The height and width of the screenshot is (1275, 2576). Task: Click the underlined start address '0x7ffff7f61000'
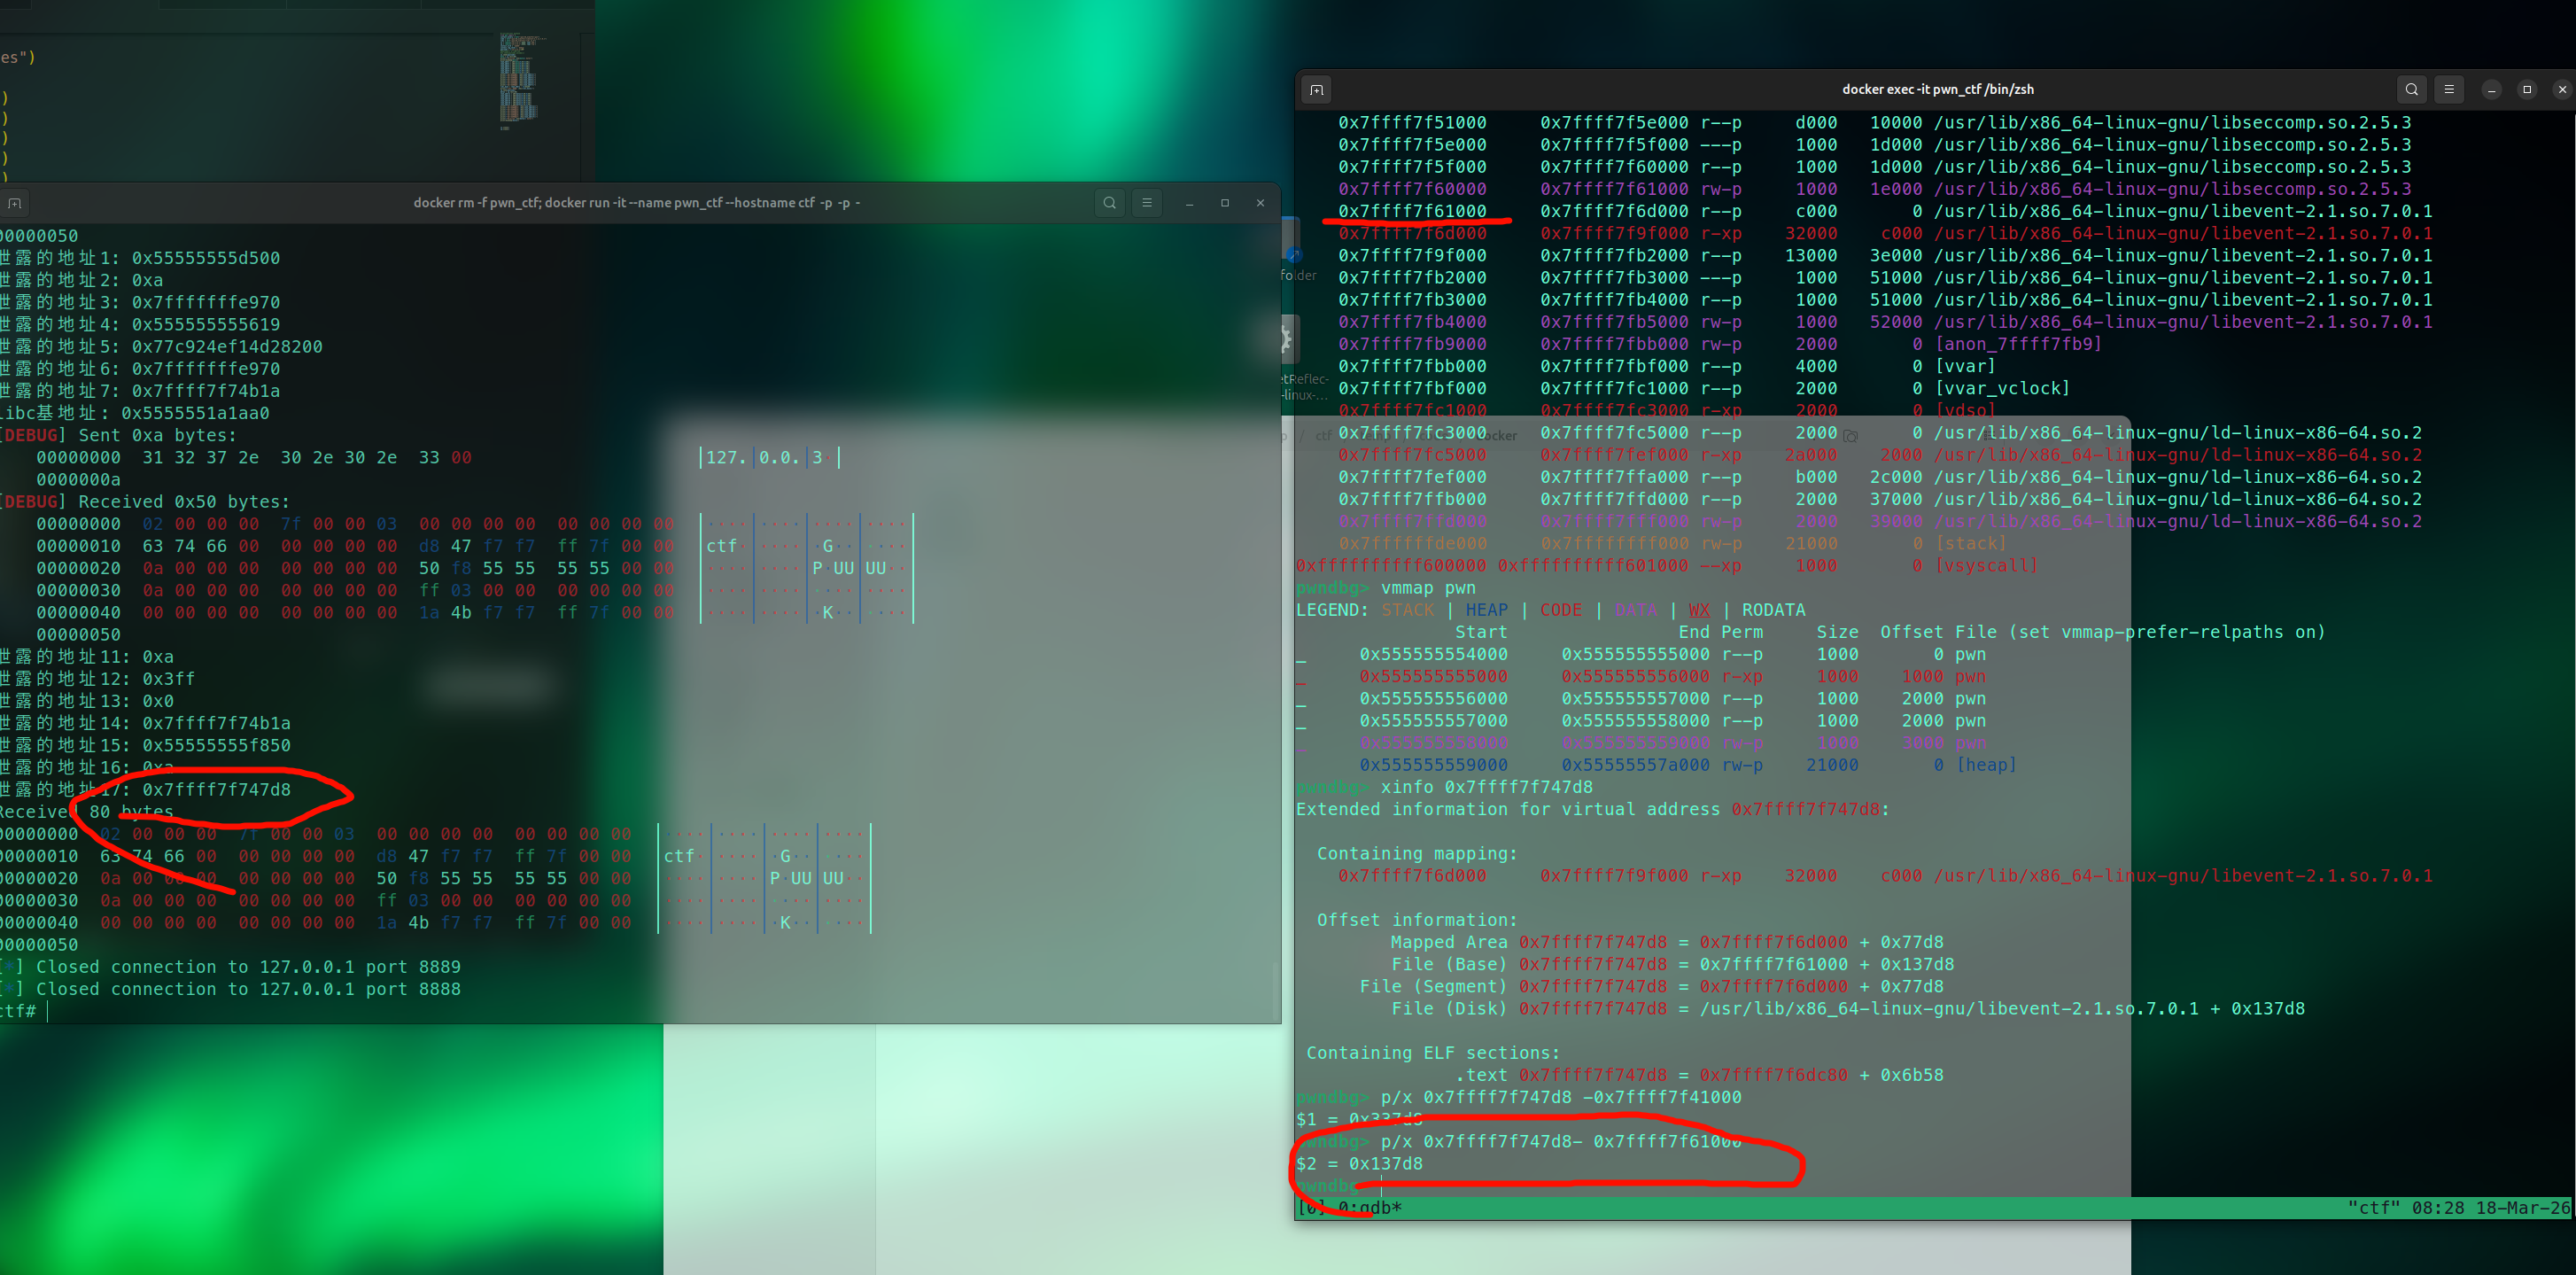tap(1412, 211)
